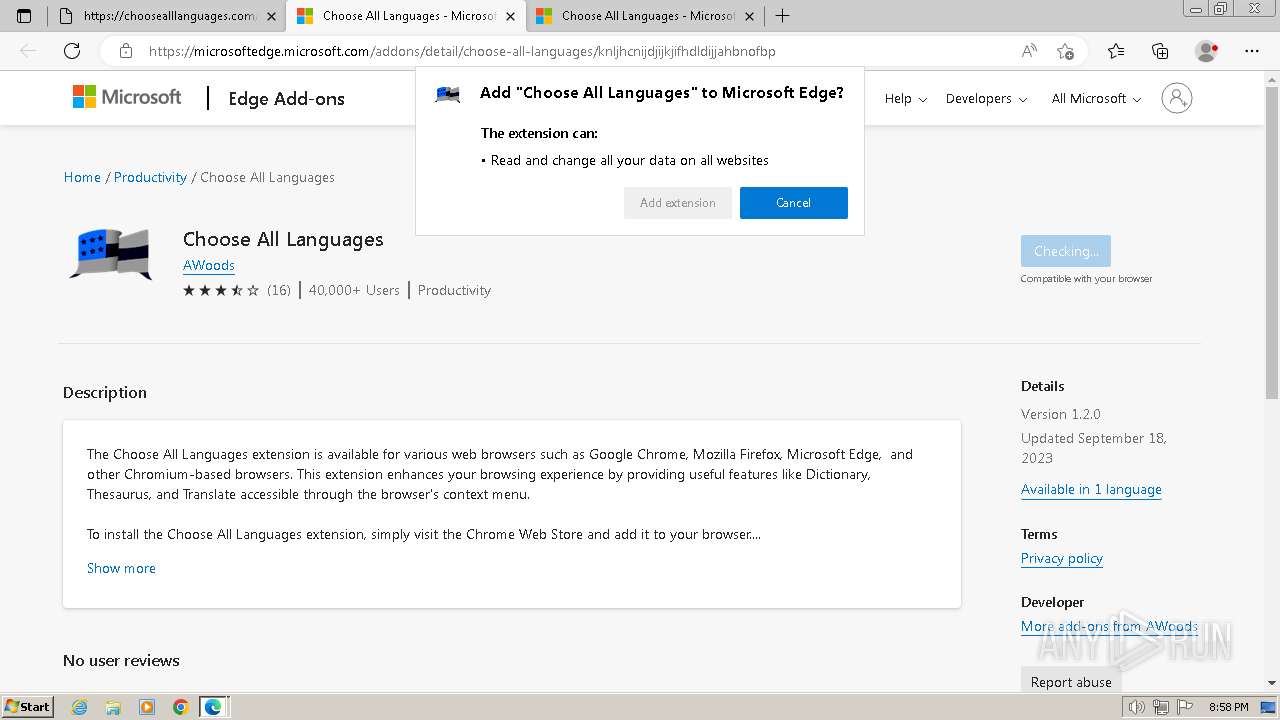Open a new browser tab
The height and width of the screenshot is (720, 1280).
783,16
